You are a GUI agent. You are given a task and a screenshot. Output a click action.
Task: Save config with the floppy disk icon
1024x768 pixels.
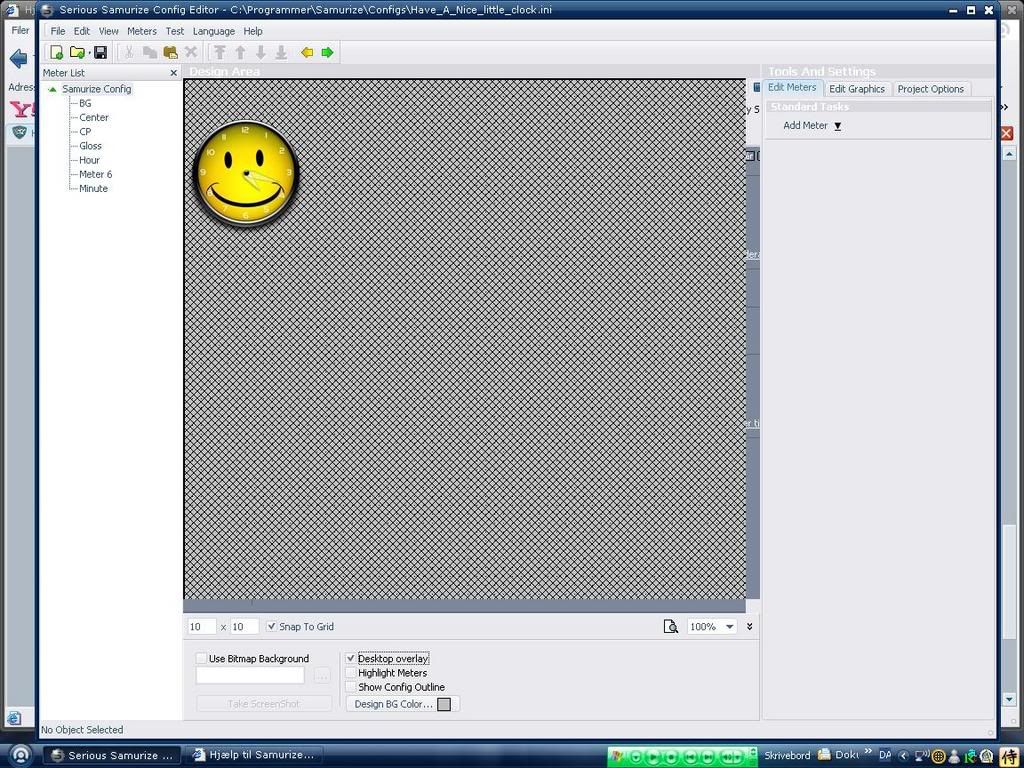101,52
